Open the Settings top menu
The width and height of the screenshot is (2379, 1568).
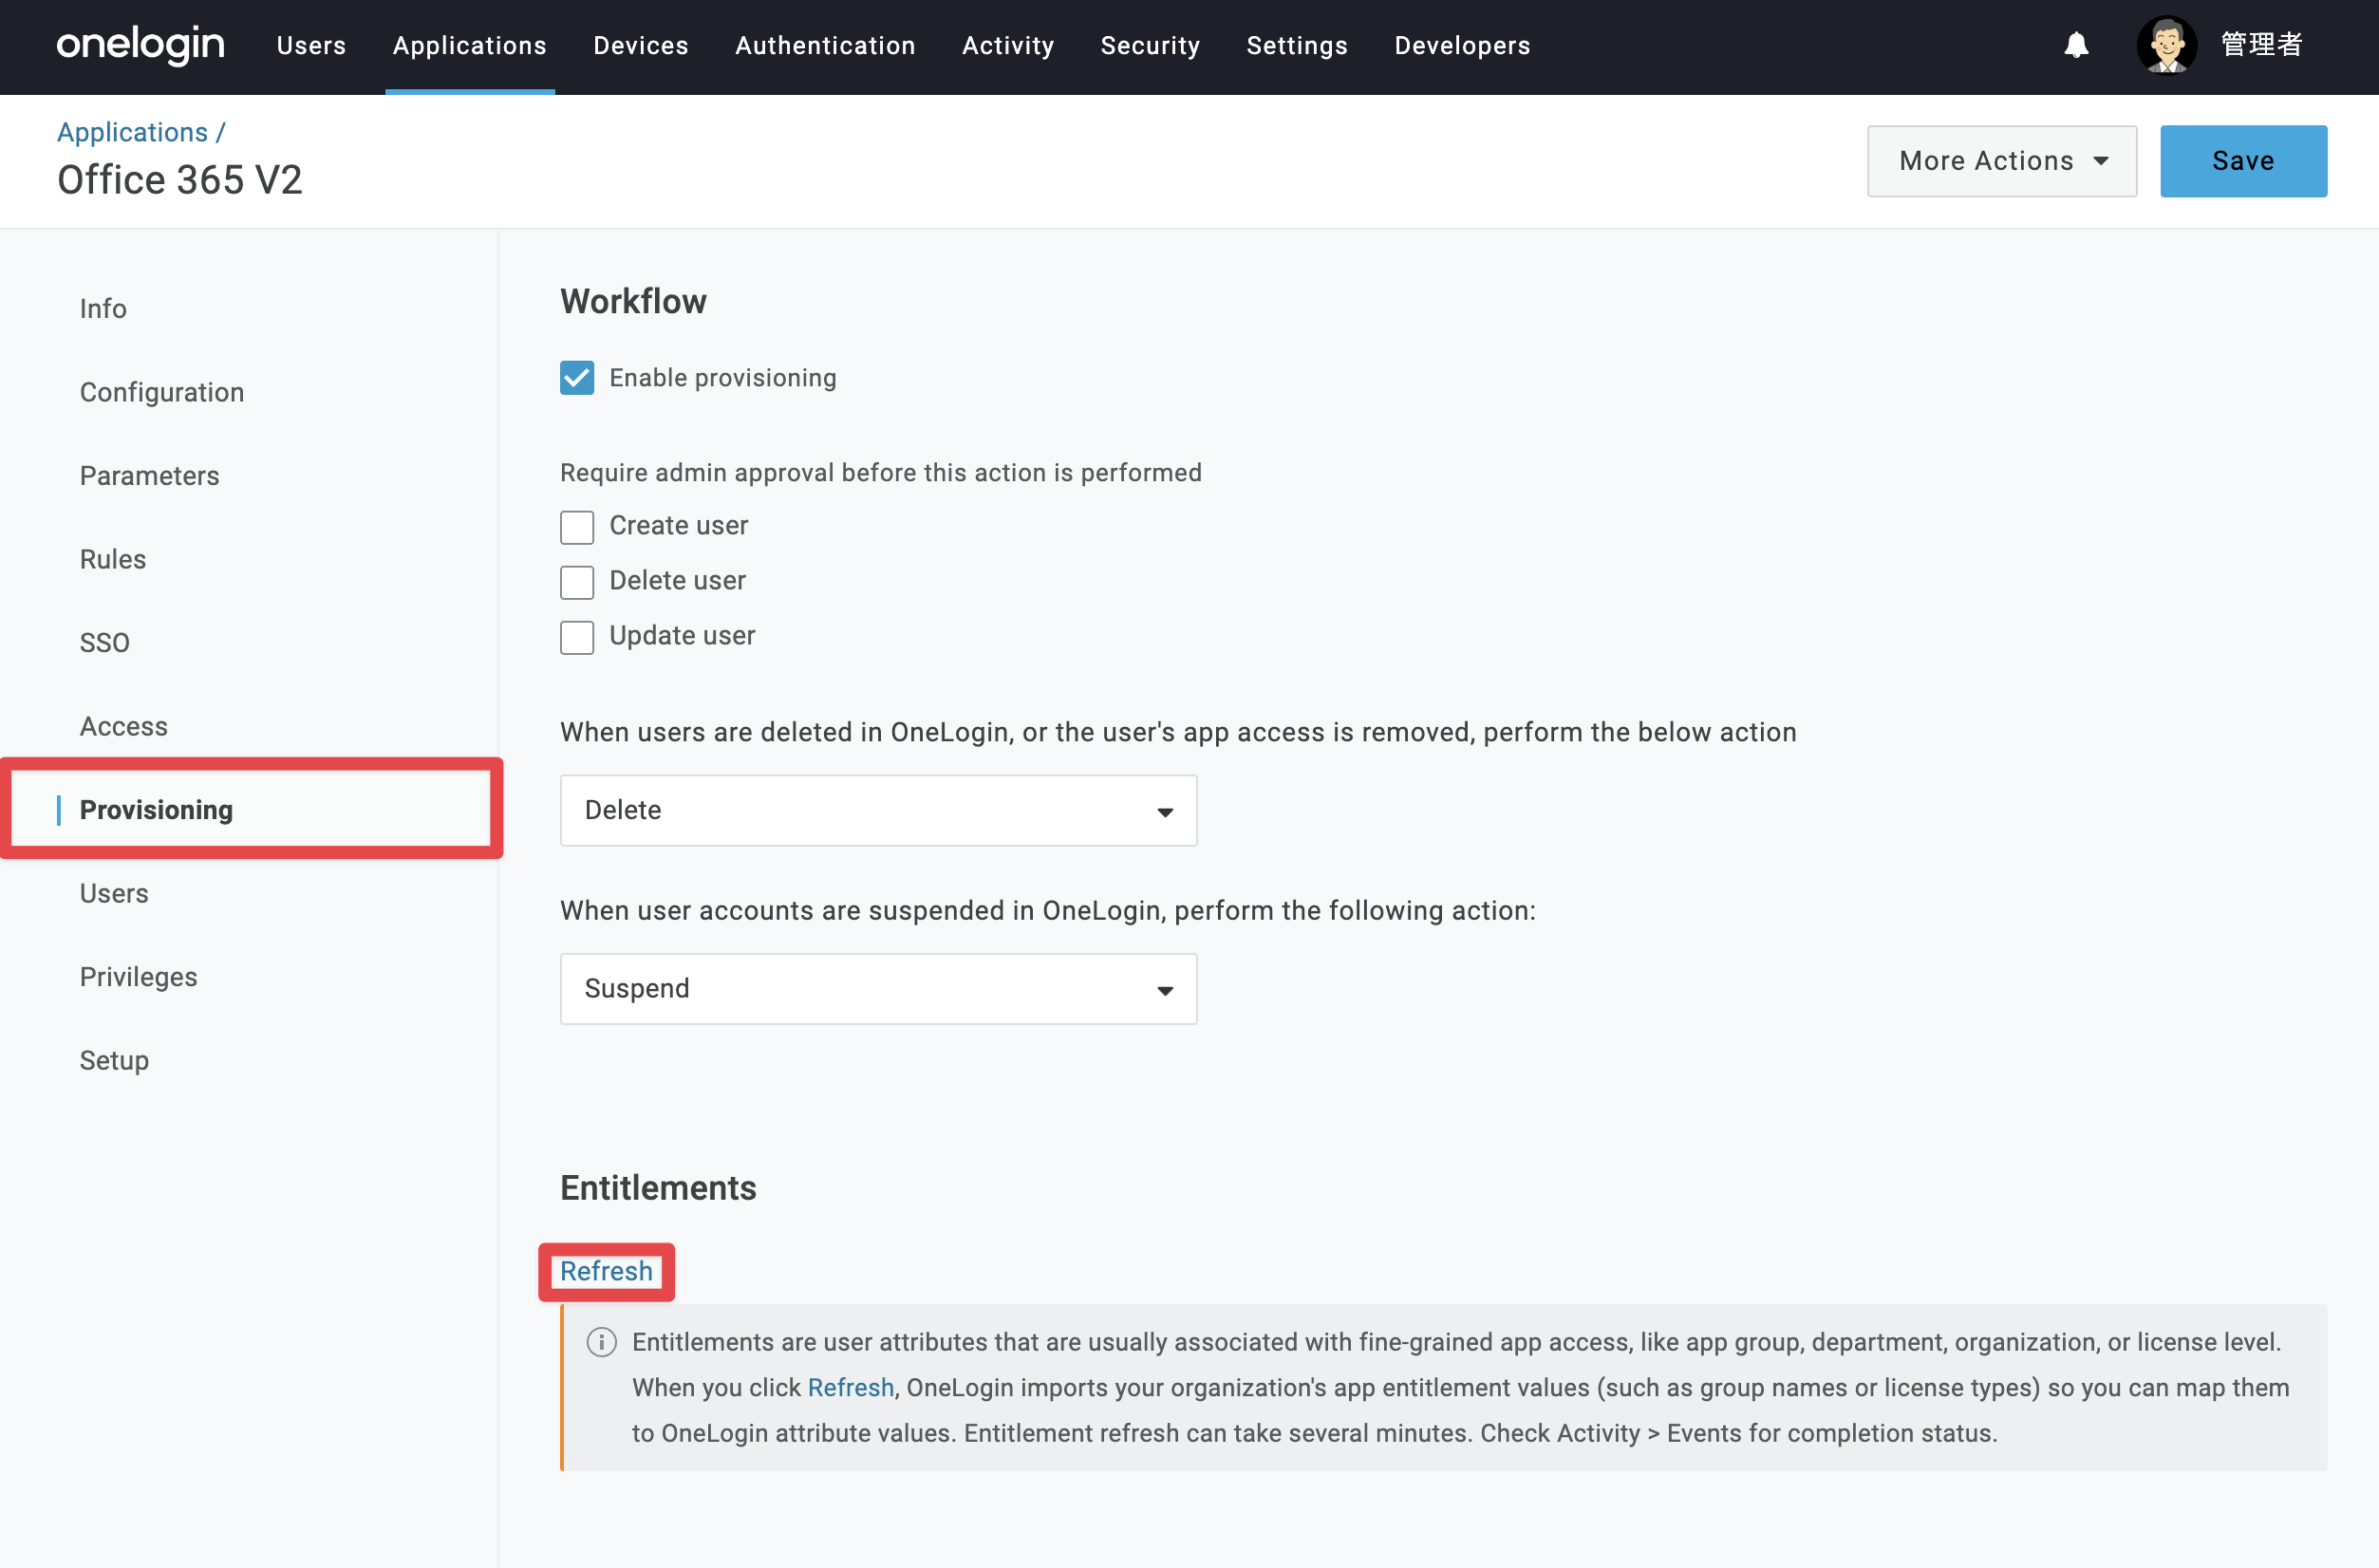click(1297, 46)
